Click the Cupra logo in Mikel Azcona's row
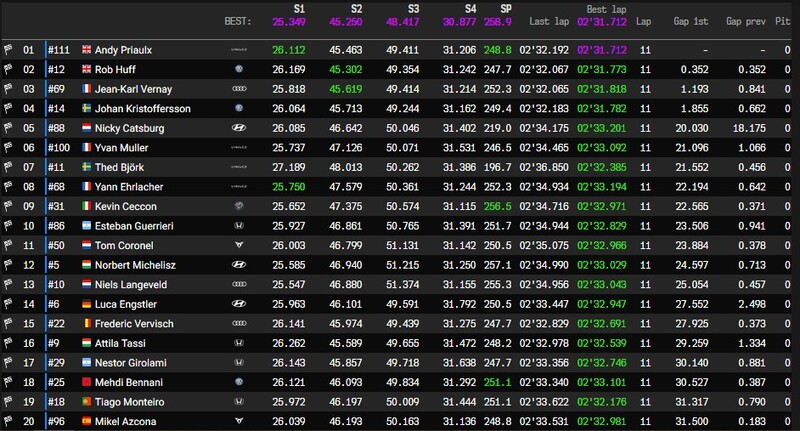 [x=239, y=421]
